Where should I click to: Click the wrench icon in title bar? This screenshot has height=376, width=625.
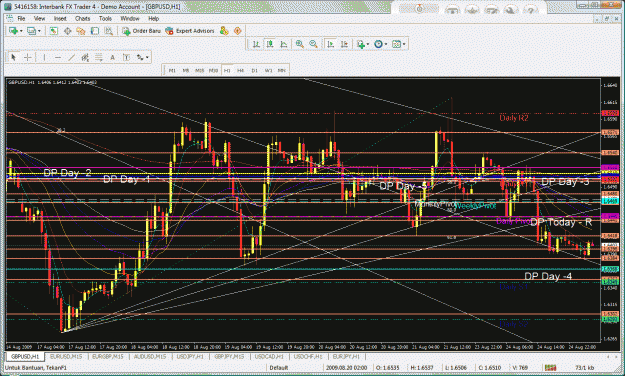510,10
